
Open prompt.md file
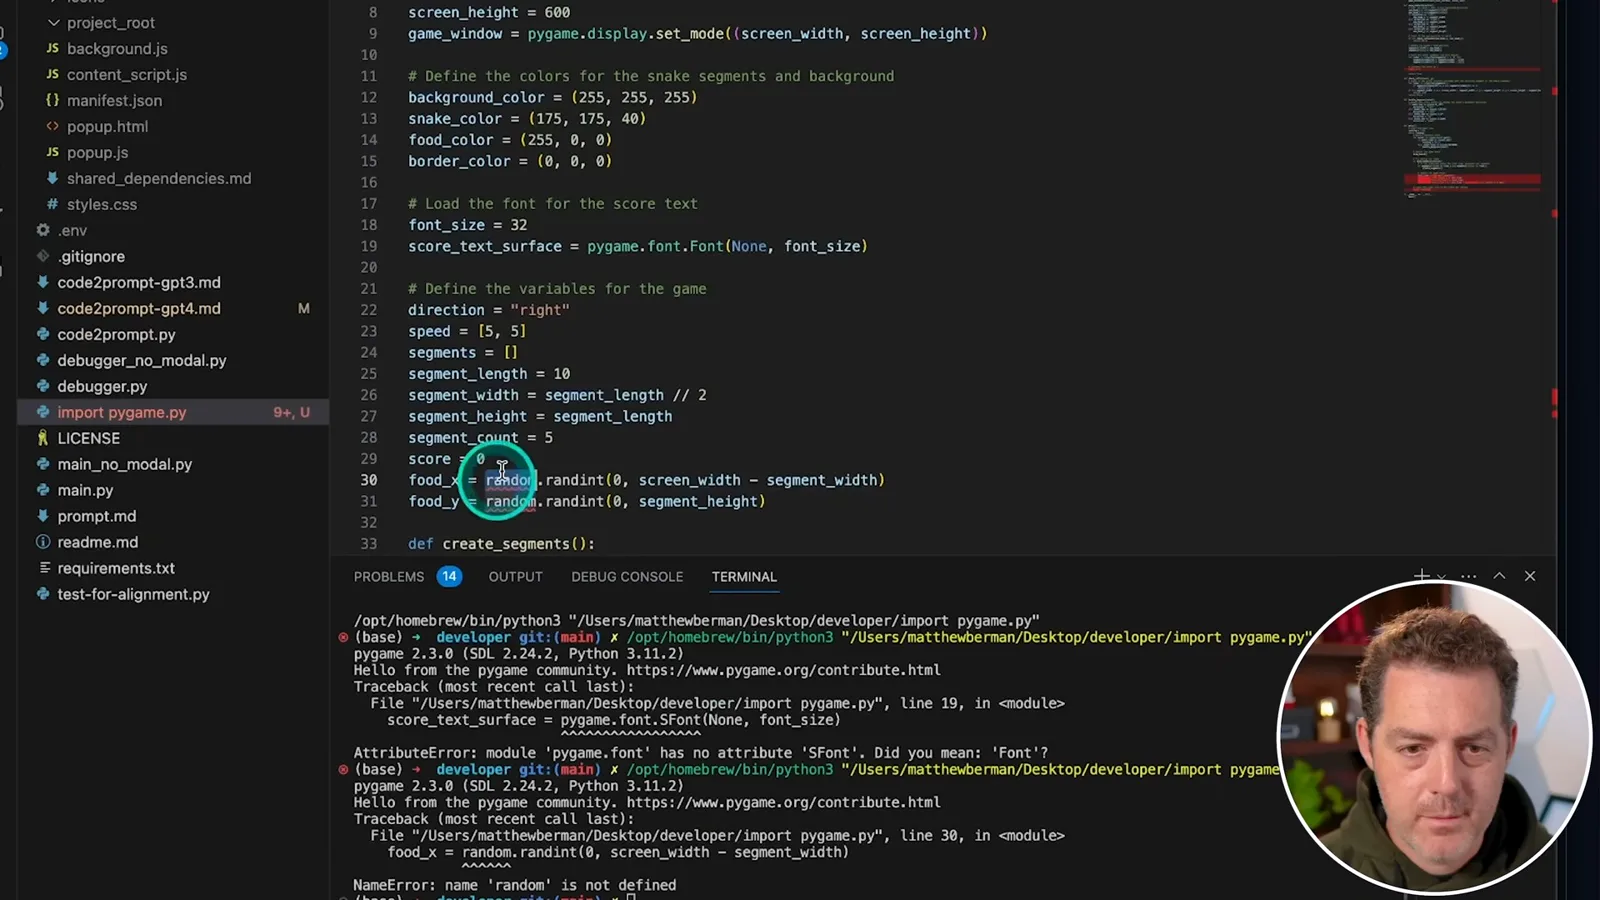coord(96,516)
